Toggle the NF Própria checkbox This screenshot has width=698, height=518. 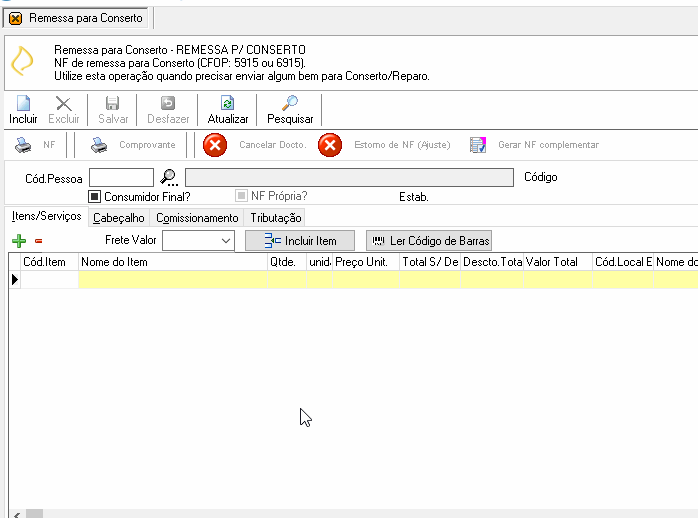241,195
